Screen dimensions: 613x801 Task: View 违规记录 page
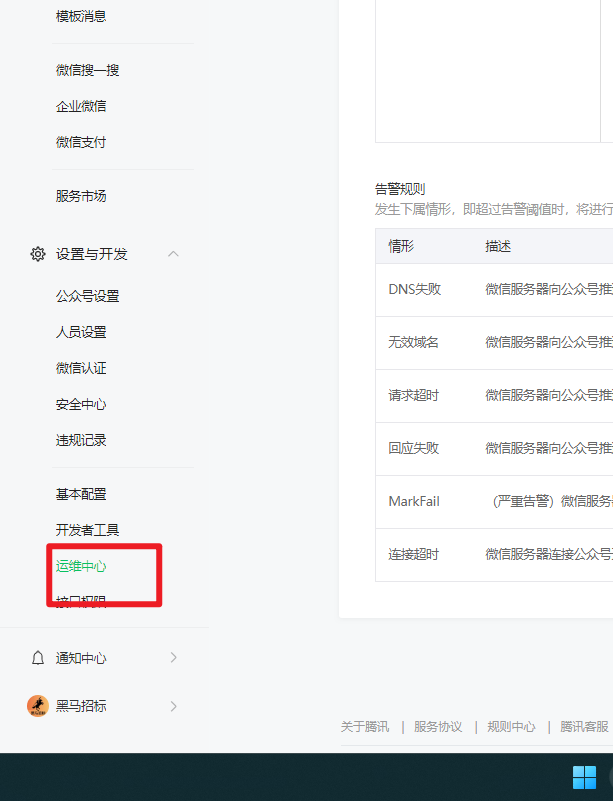tap(81, 440)
